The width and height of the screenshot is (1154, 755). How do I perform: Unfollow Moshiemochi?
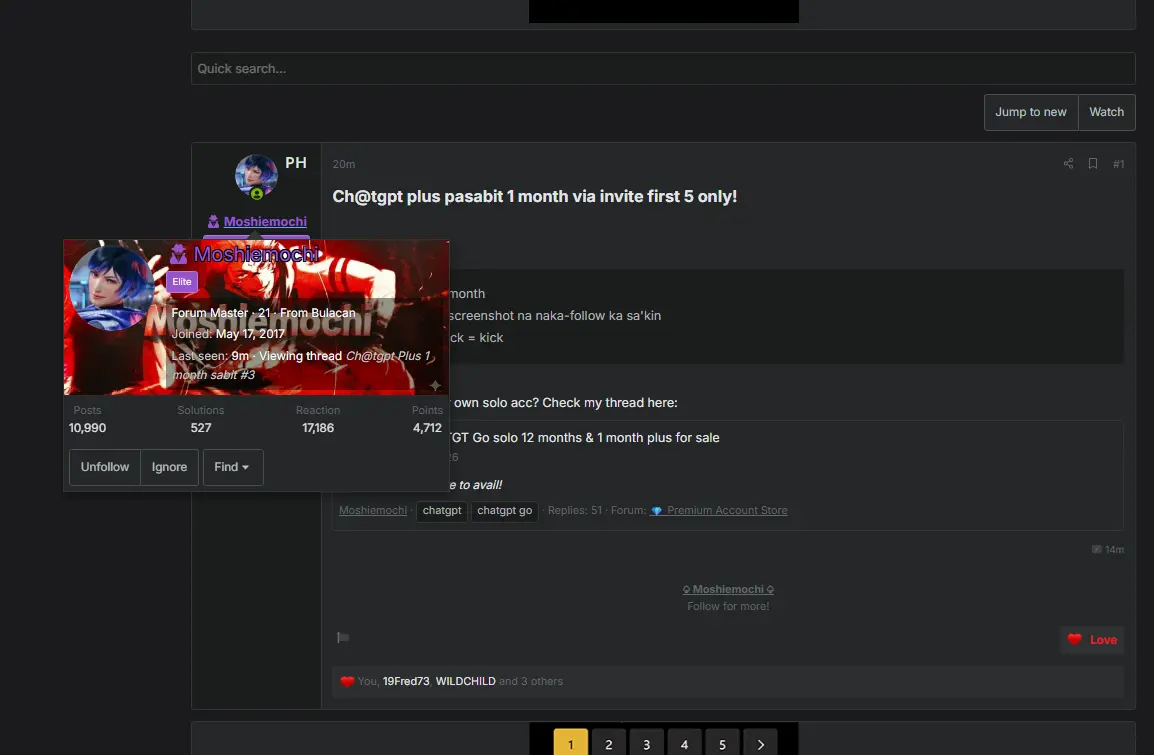tap(105, 467)
